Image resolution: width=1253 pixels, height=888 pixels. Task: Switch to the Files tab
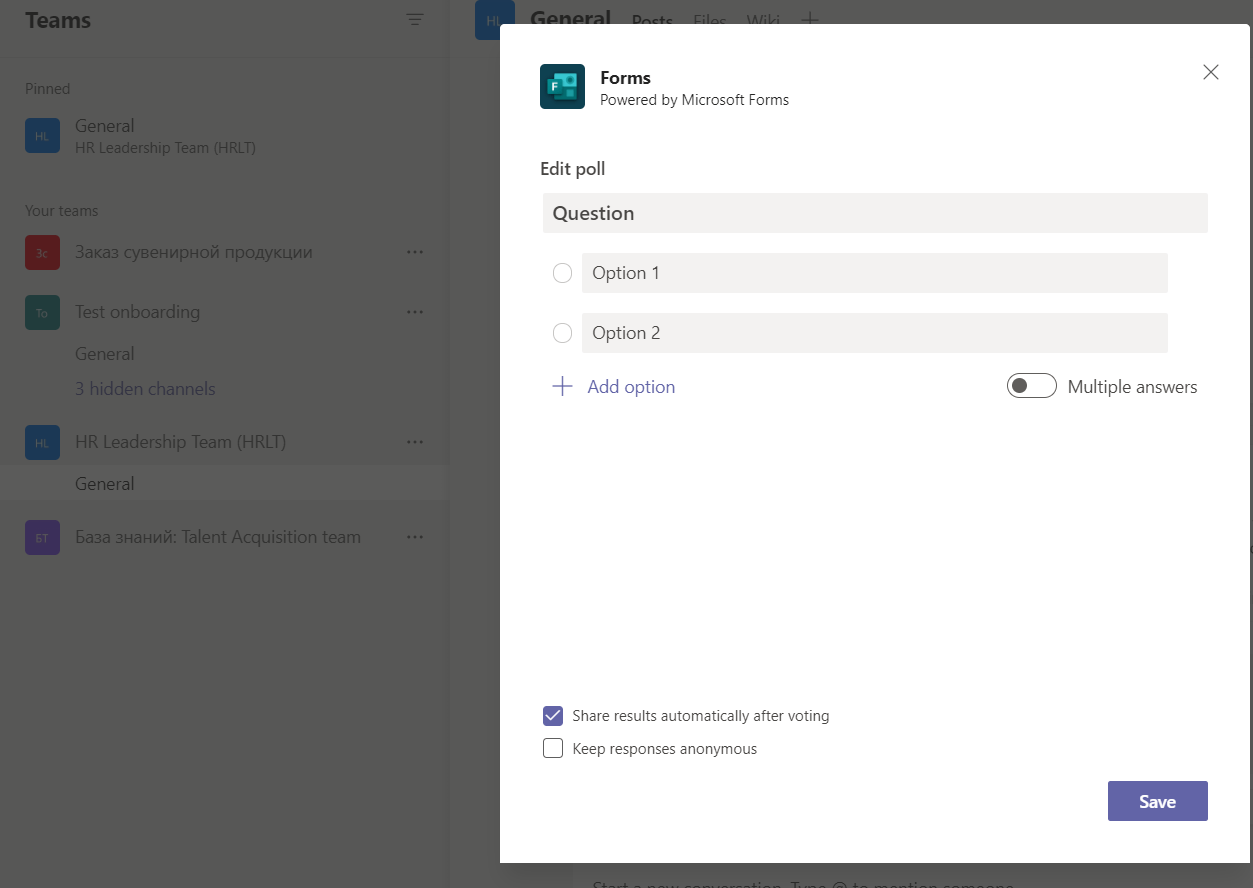click(x=710, y=20)
